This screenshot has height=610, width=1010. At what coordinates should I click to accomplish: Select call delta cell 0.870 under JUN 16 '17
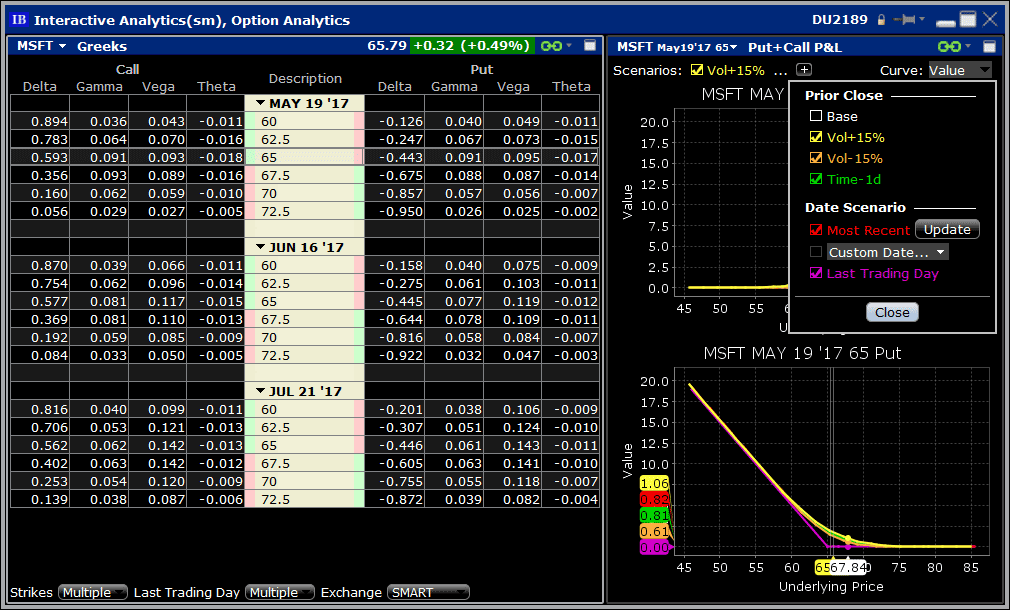click(40, 265)
